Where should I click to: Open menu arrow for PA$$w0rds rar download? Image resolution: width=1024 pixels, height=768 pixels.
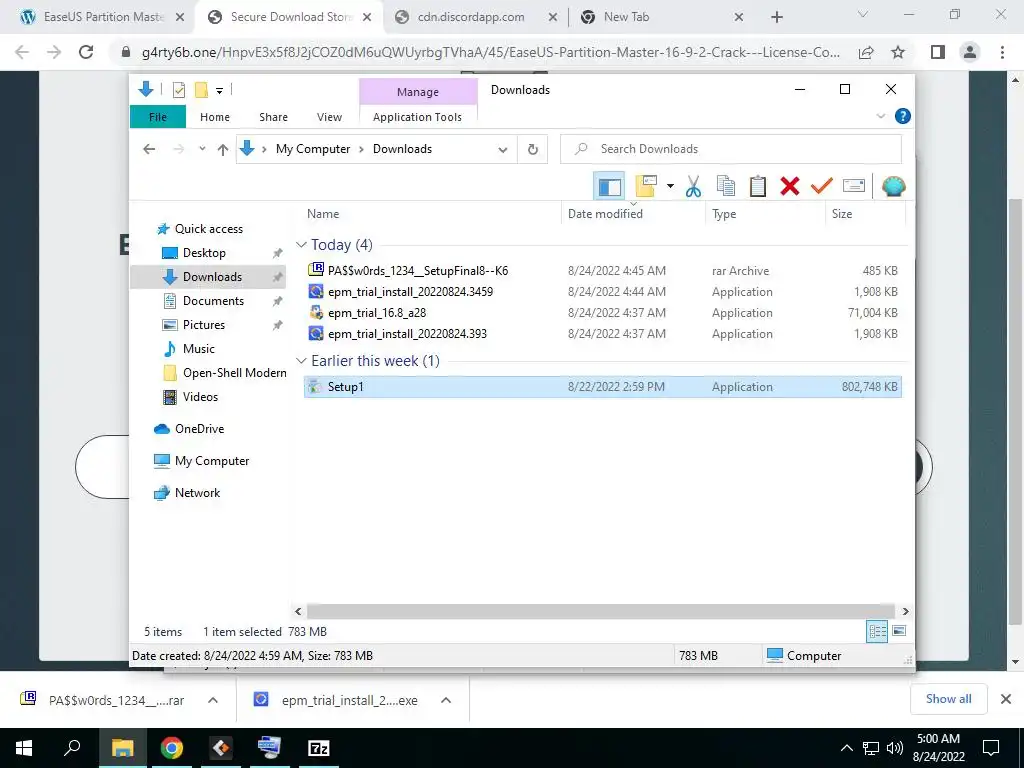click(213, 700)
